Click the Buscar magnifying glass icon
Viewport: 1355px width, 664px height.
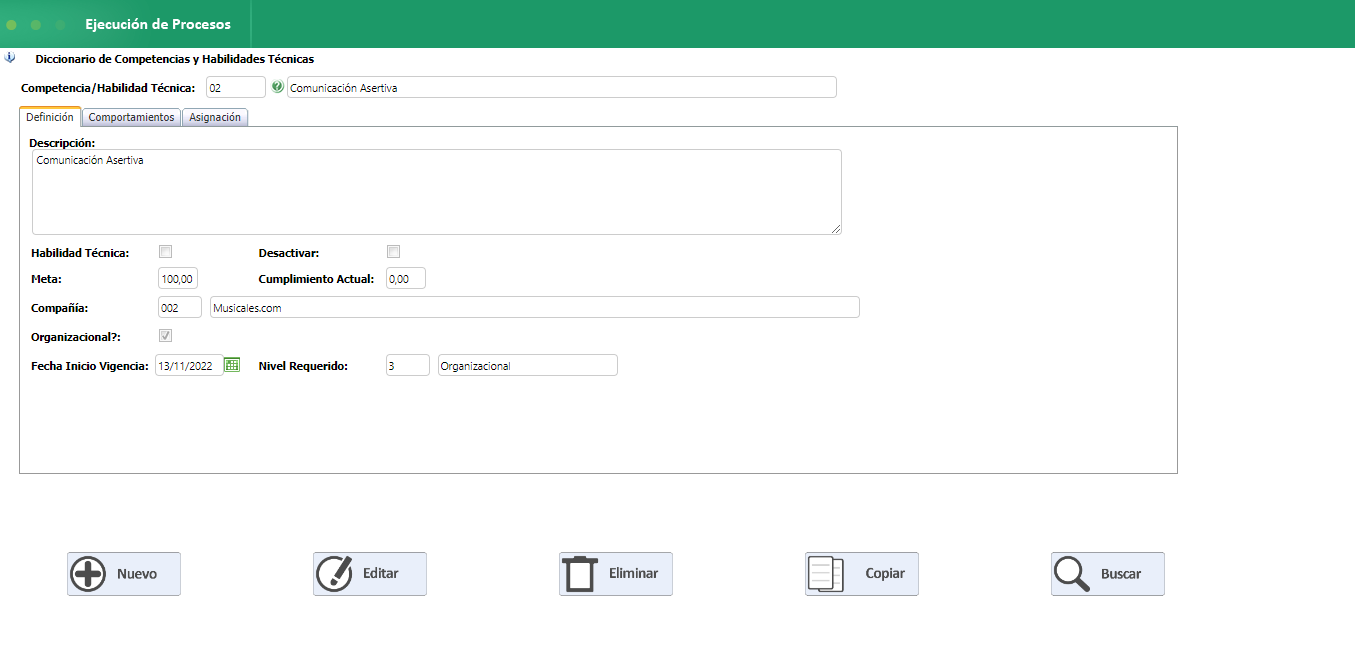click(x=1072, y=574)
